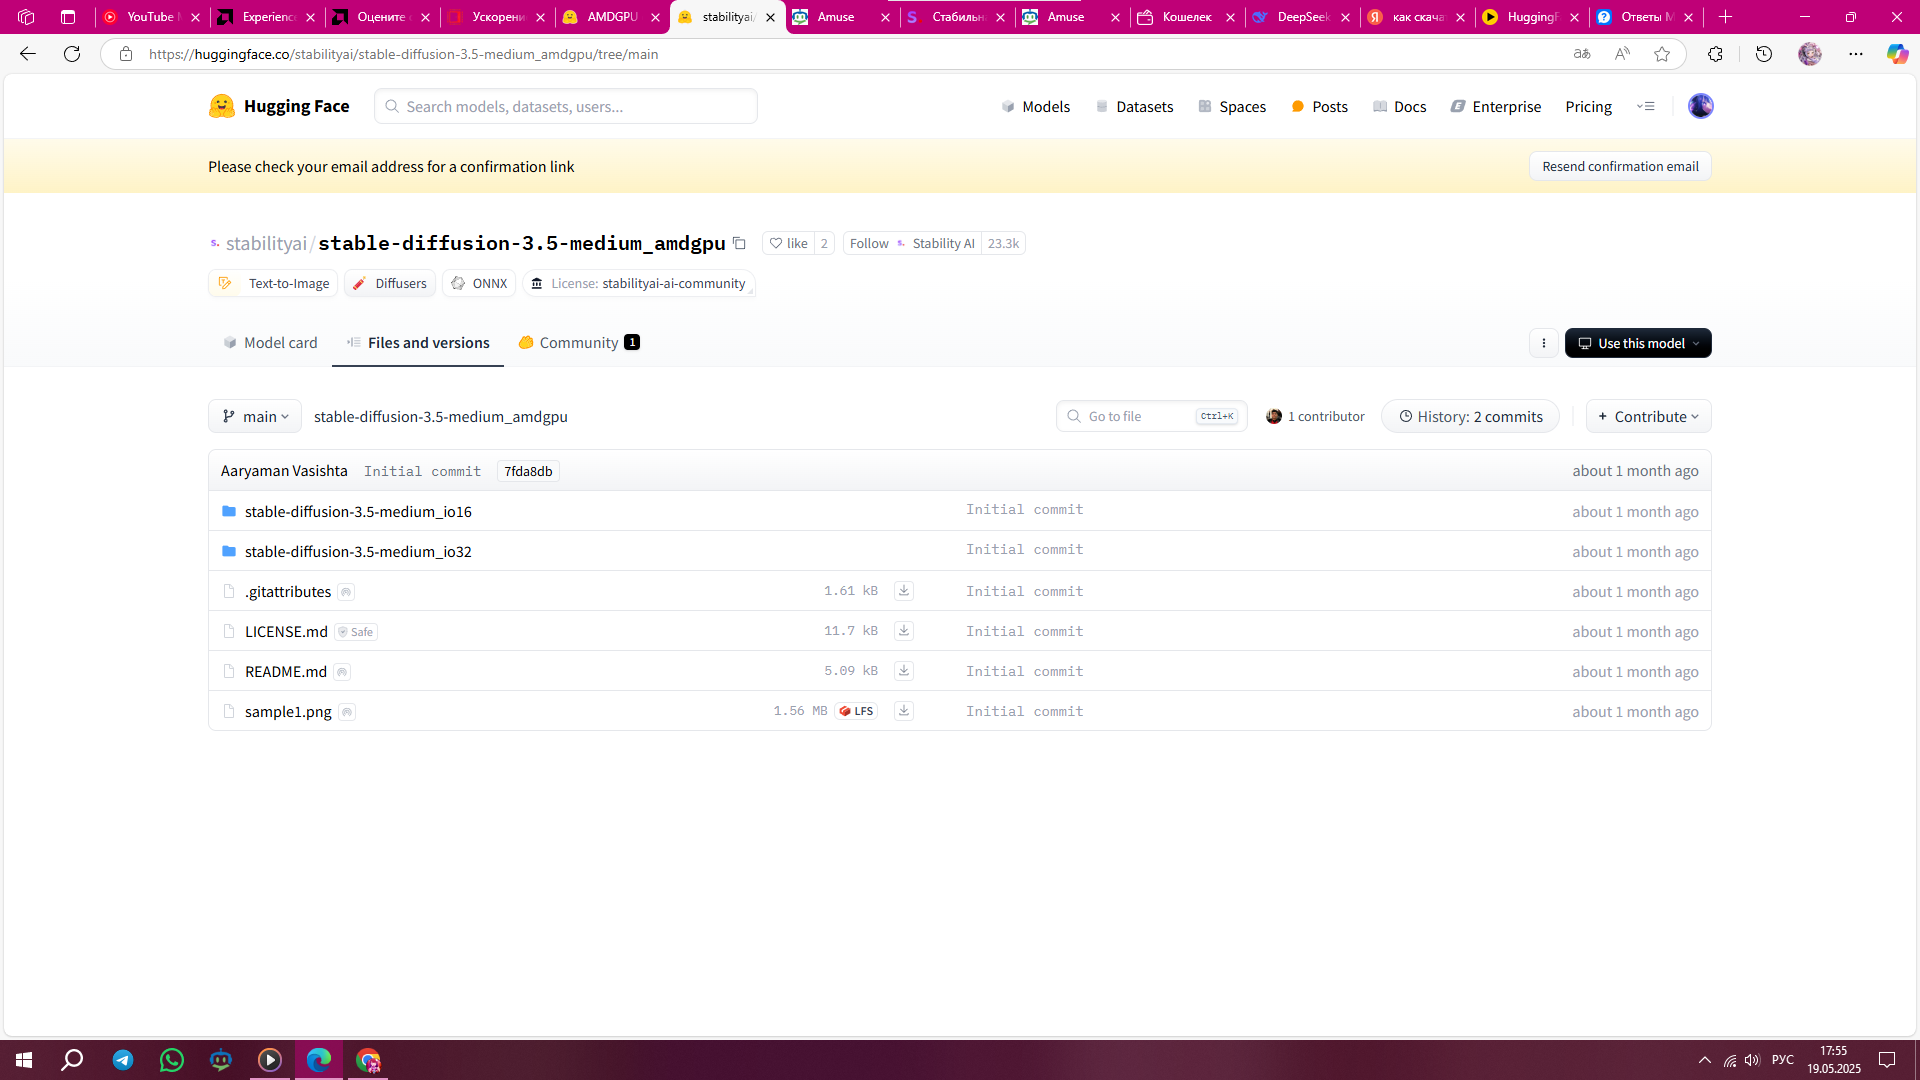Open the ONNX tag
Viewport: 1920px width, 1080px height.
point(479,283)
